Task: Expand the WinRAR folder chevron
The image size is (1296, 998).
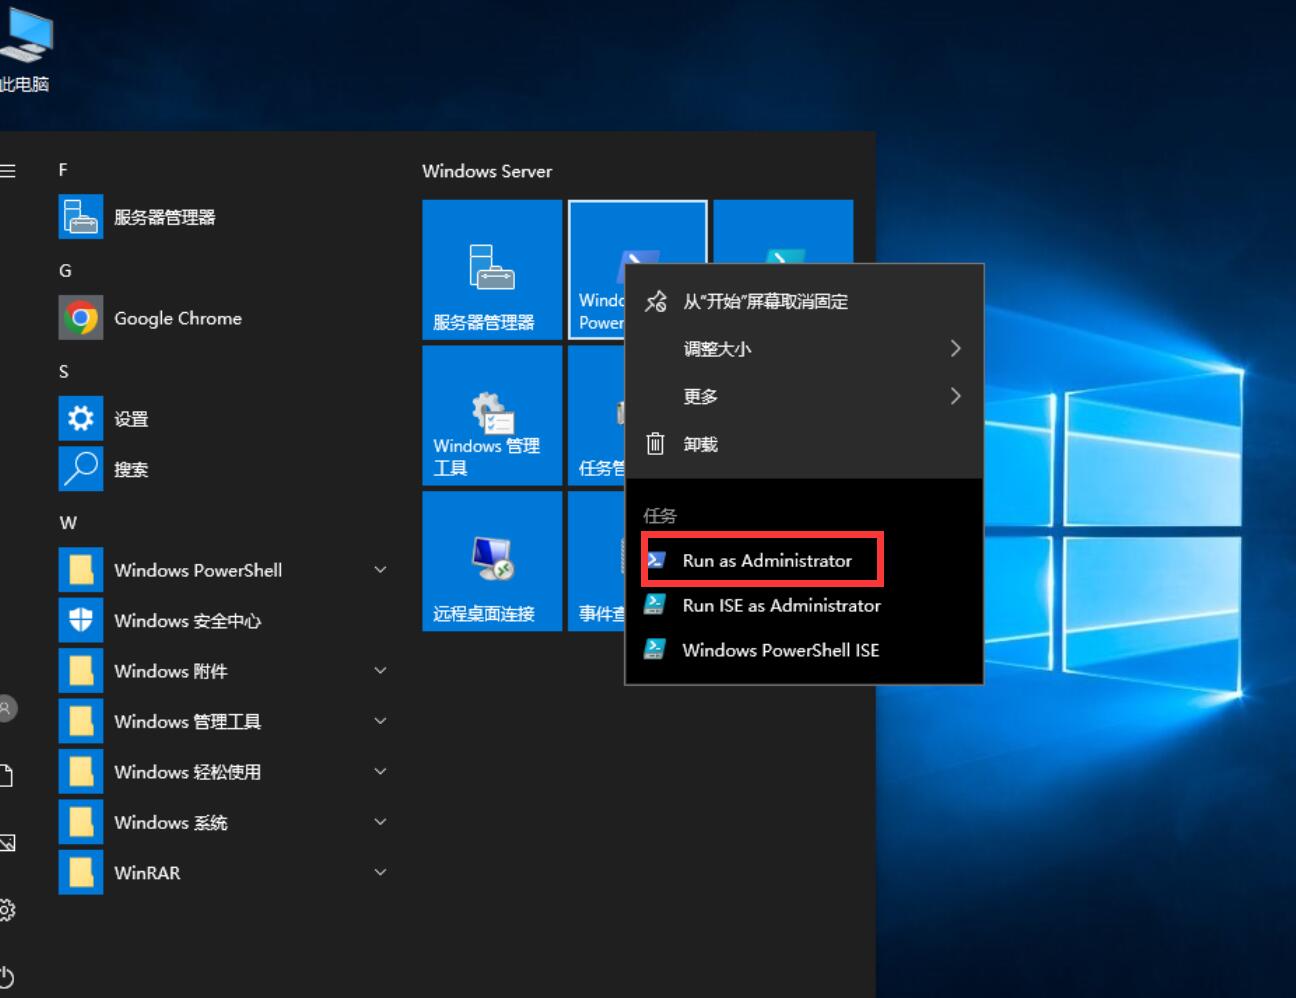Action: click(380, 872)
